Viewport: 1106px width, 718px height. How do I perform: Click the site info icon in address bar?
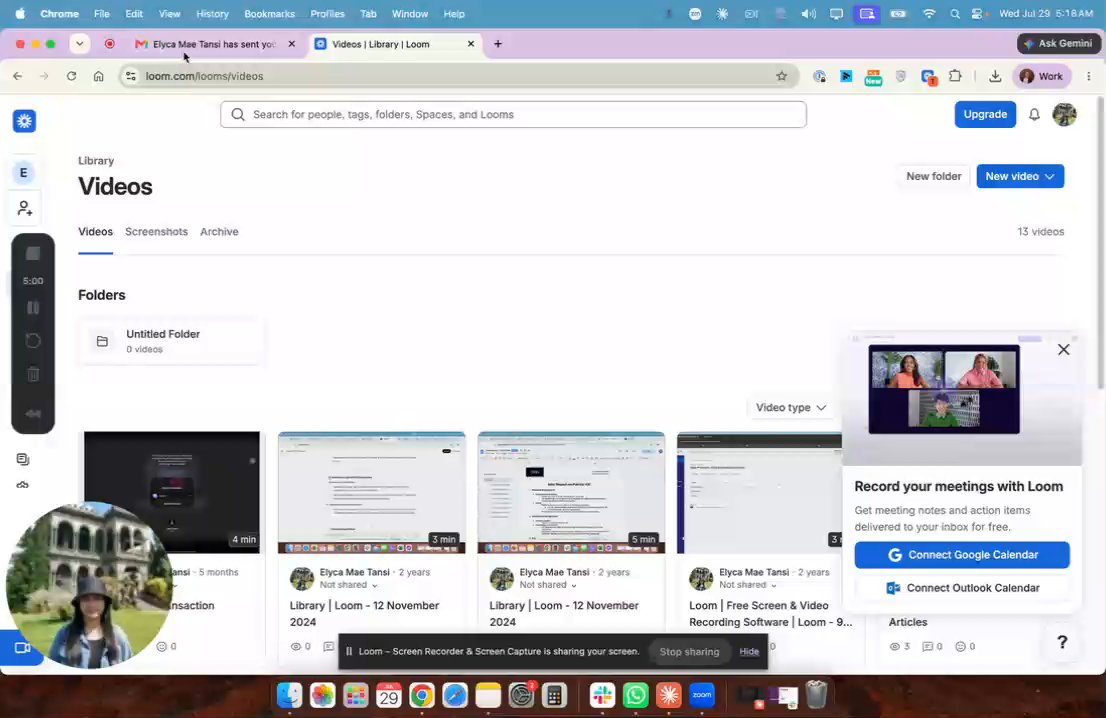130,76
